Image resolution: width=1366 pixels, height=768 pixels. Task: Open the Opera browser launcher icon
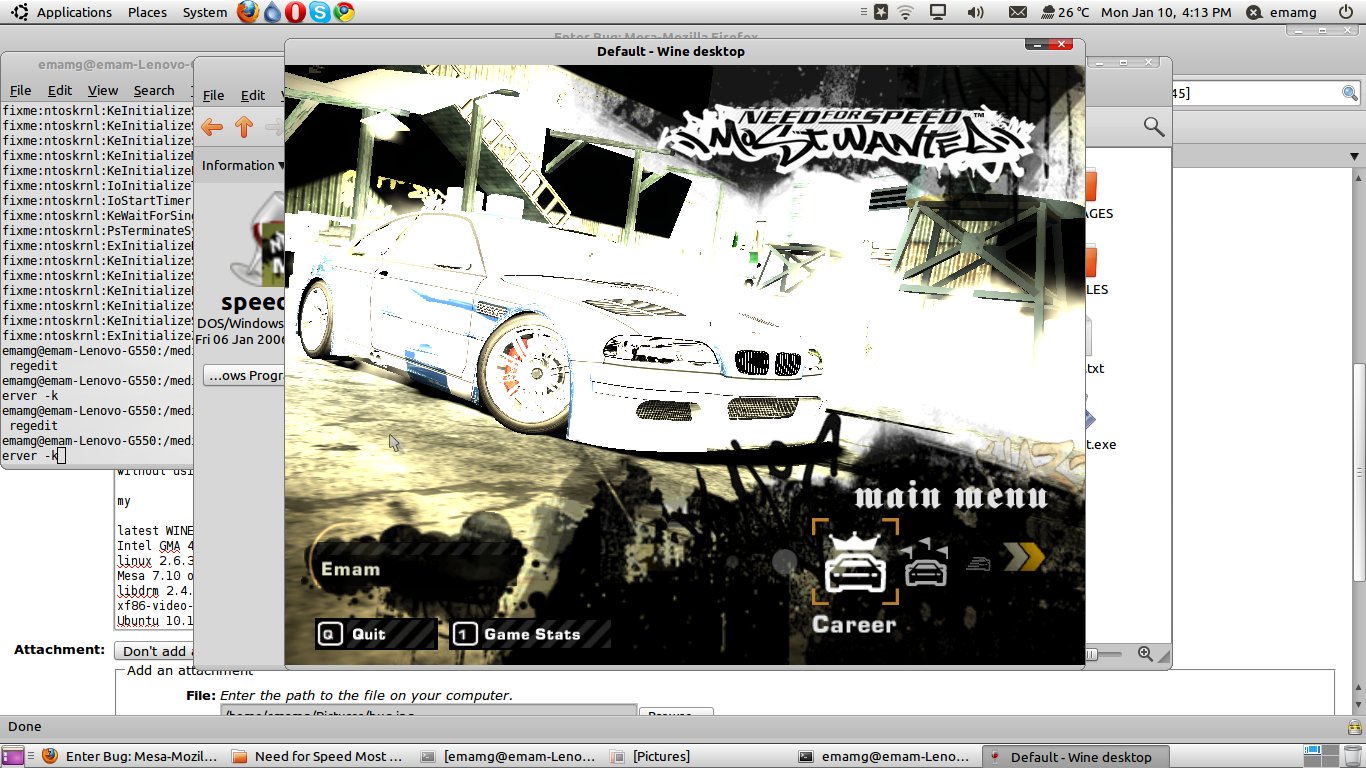click(x=296, y=12)
